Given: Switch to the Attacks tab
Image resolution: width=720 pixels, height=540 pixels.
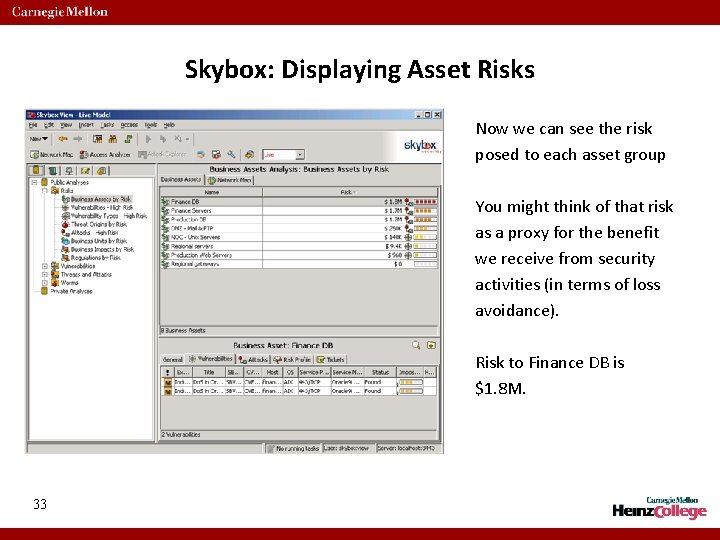Looking at the screenshot, I should (253, 360).
